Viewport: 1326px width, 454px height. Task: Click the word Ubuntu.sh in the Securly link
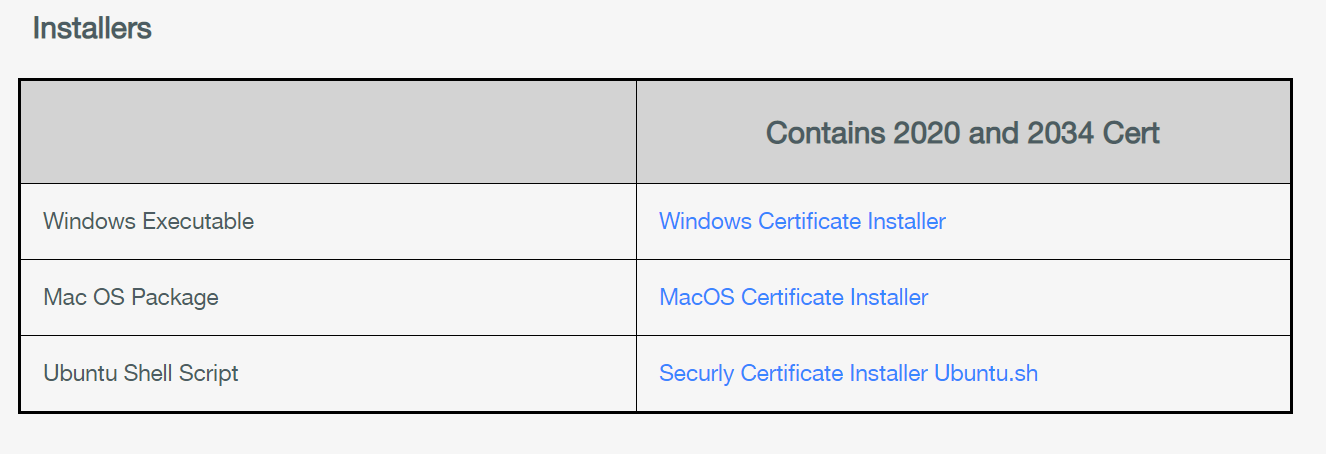(x=986, y=373)
